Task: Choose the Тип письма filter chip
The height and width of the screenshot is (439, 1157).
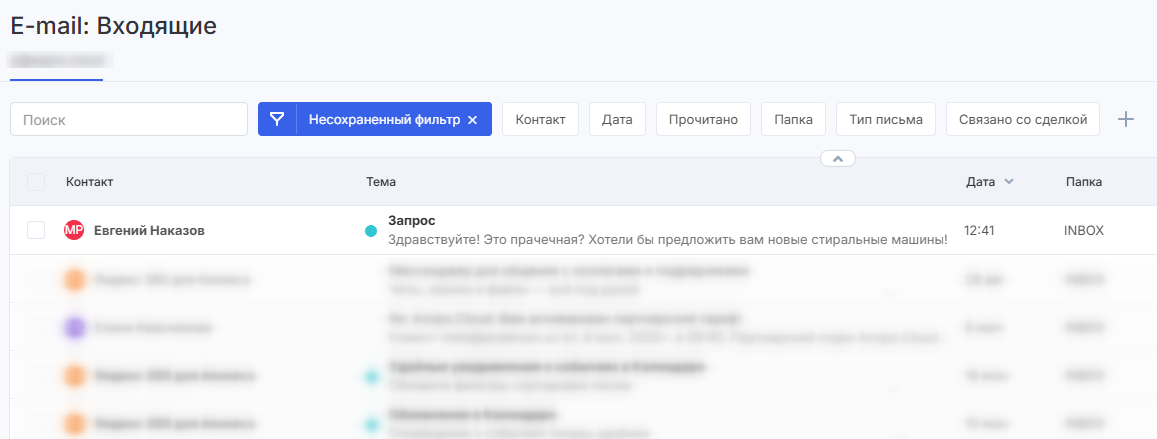Action: point(885,119)
